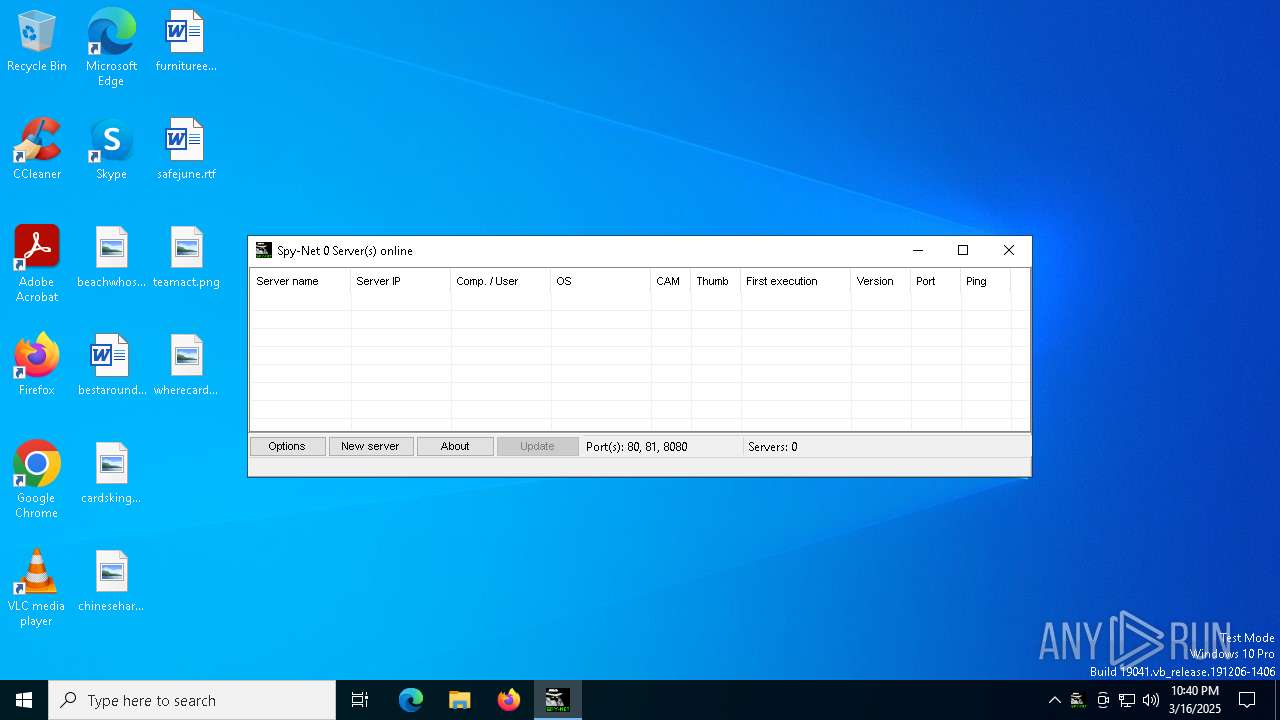1280x720 pixels.
Task: Click the Version column header
Action: 880,281
